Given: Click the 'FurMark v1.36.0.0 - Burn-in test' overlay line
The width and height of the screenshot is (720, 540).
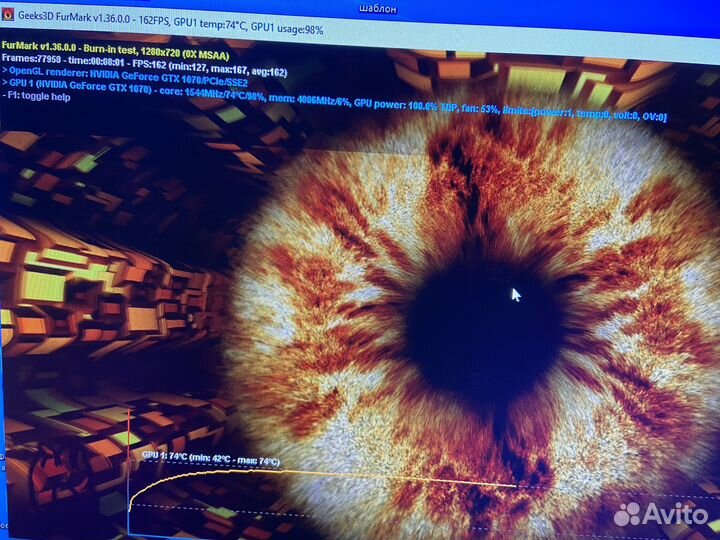Looking at the screenshot, I should click(115, 51).
